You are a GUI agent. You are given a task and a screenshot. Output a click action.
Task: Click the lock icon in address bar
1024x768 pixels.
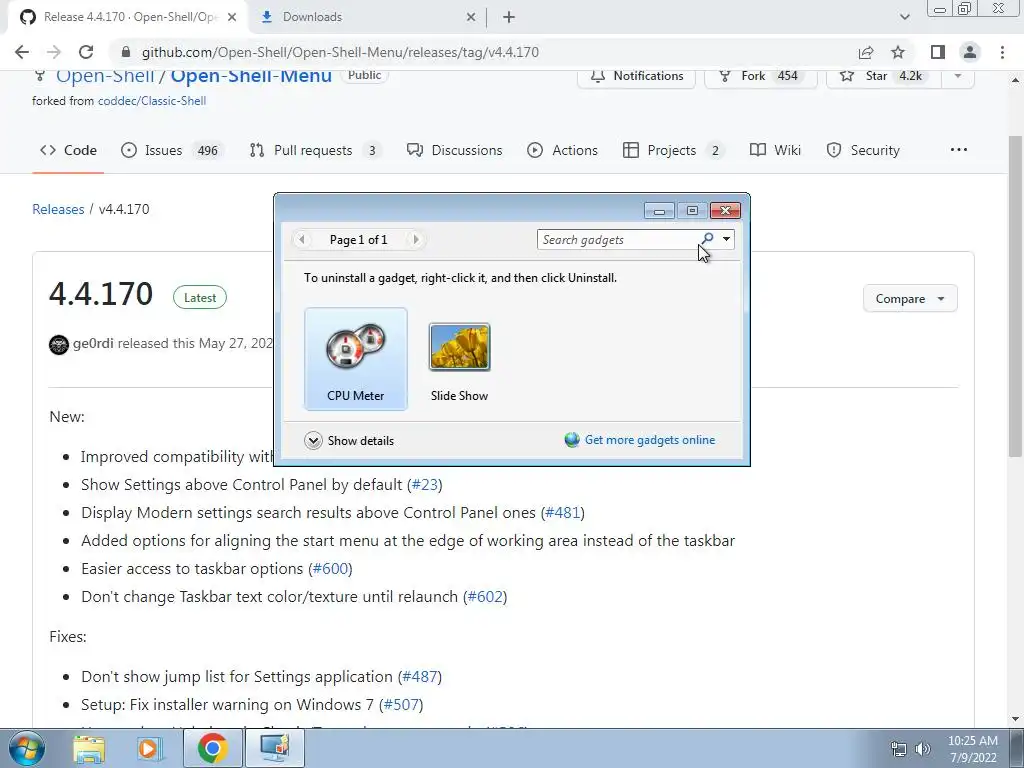127,52
